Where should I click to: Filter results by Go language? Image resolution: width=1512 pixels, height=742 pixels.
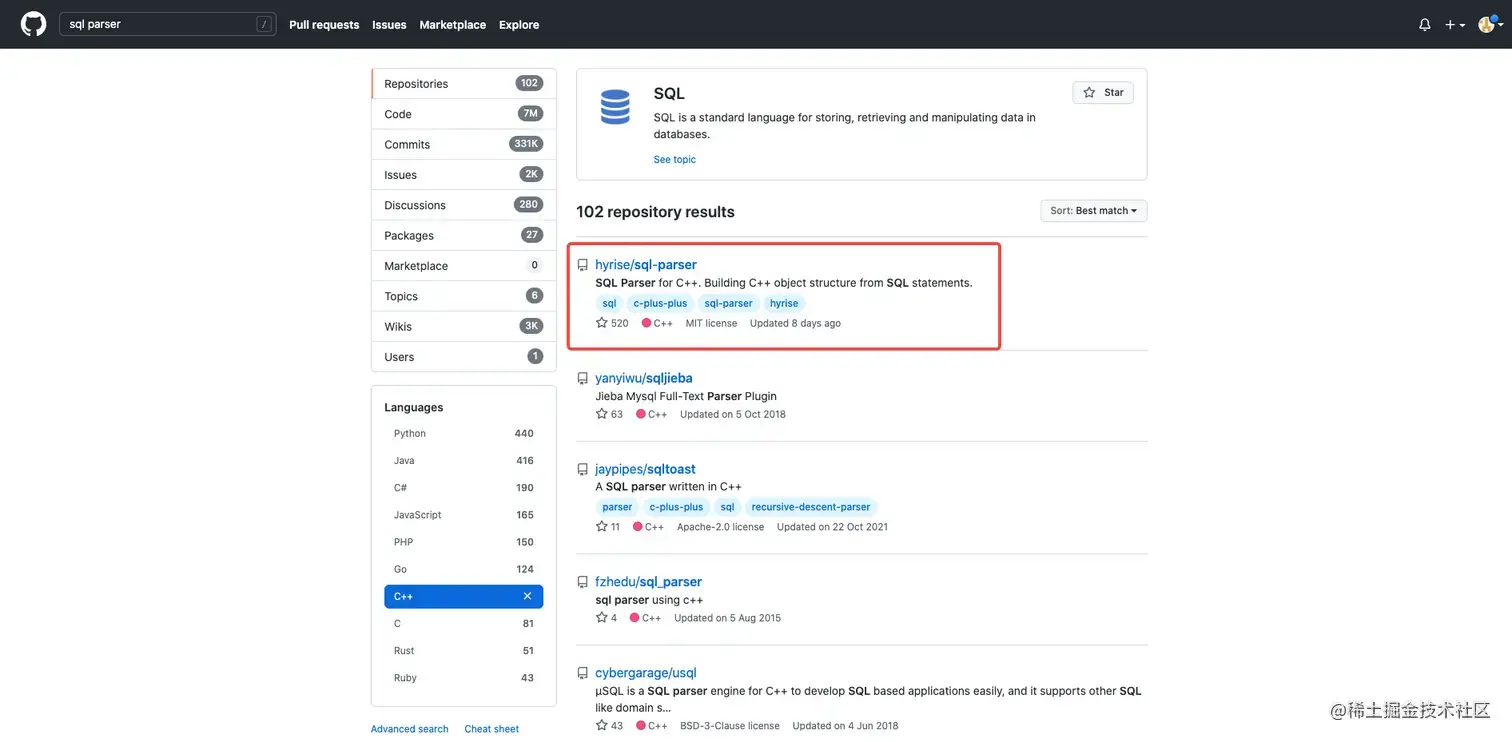click(x=464, y=569)
